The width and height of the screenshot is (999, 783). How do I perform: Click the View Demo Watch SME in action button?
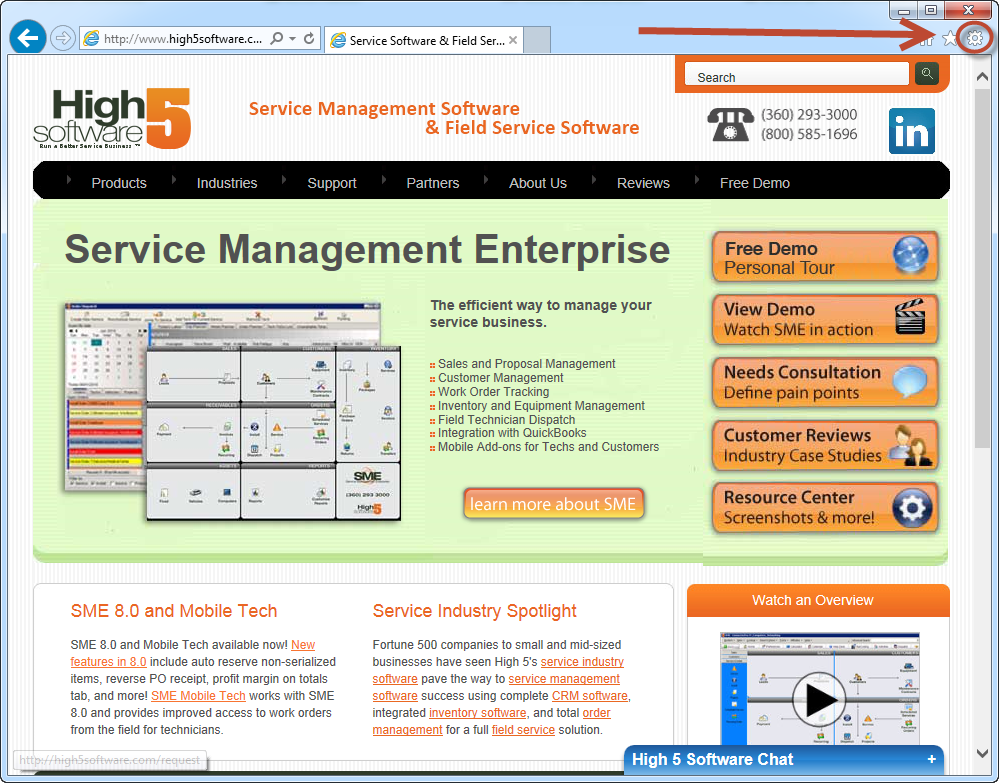tap(825, 320)
